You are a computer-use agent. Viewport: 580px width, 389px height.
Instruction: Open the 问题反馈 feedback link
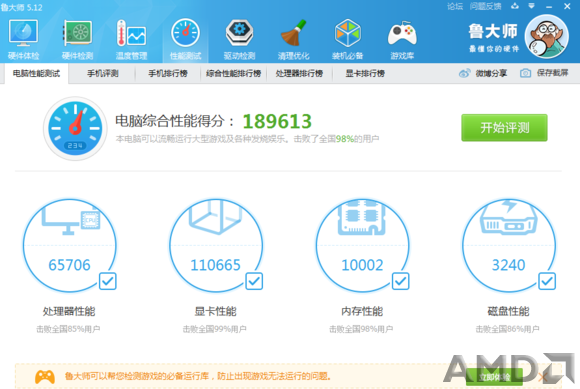coord(485,6)
